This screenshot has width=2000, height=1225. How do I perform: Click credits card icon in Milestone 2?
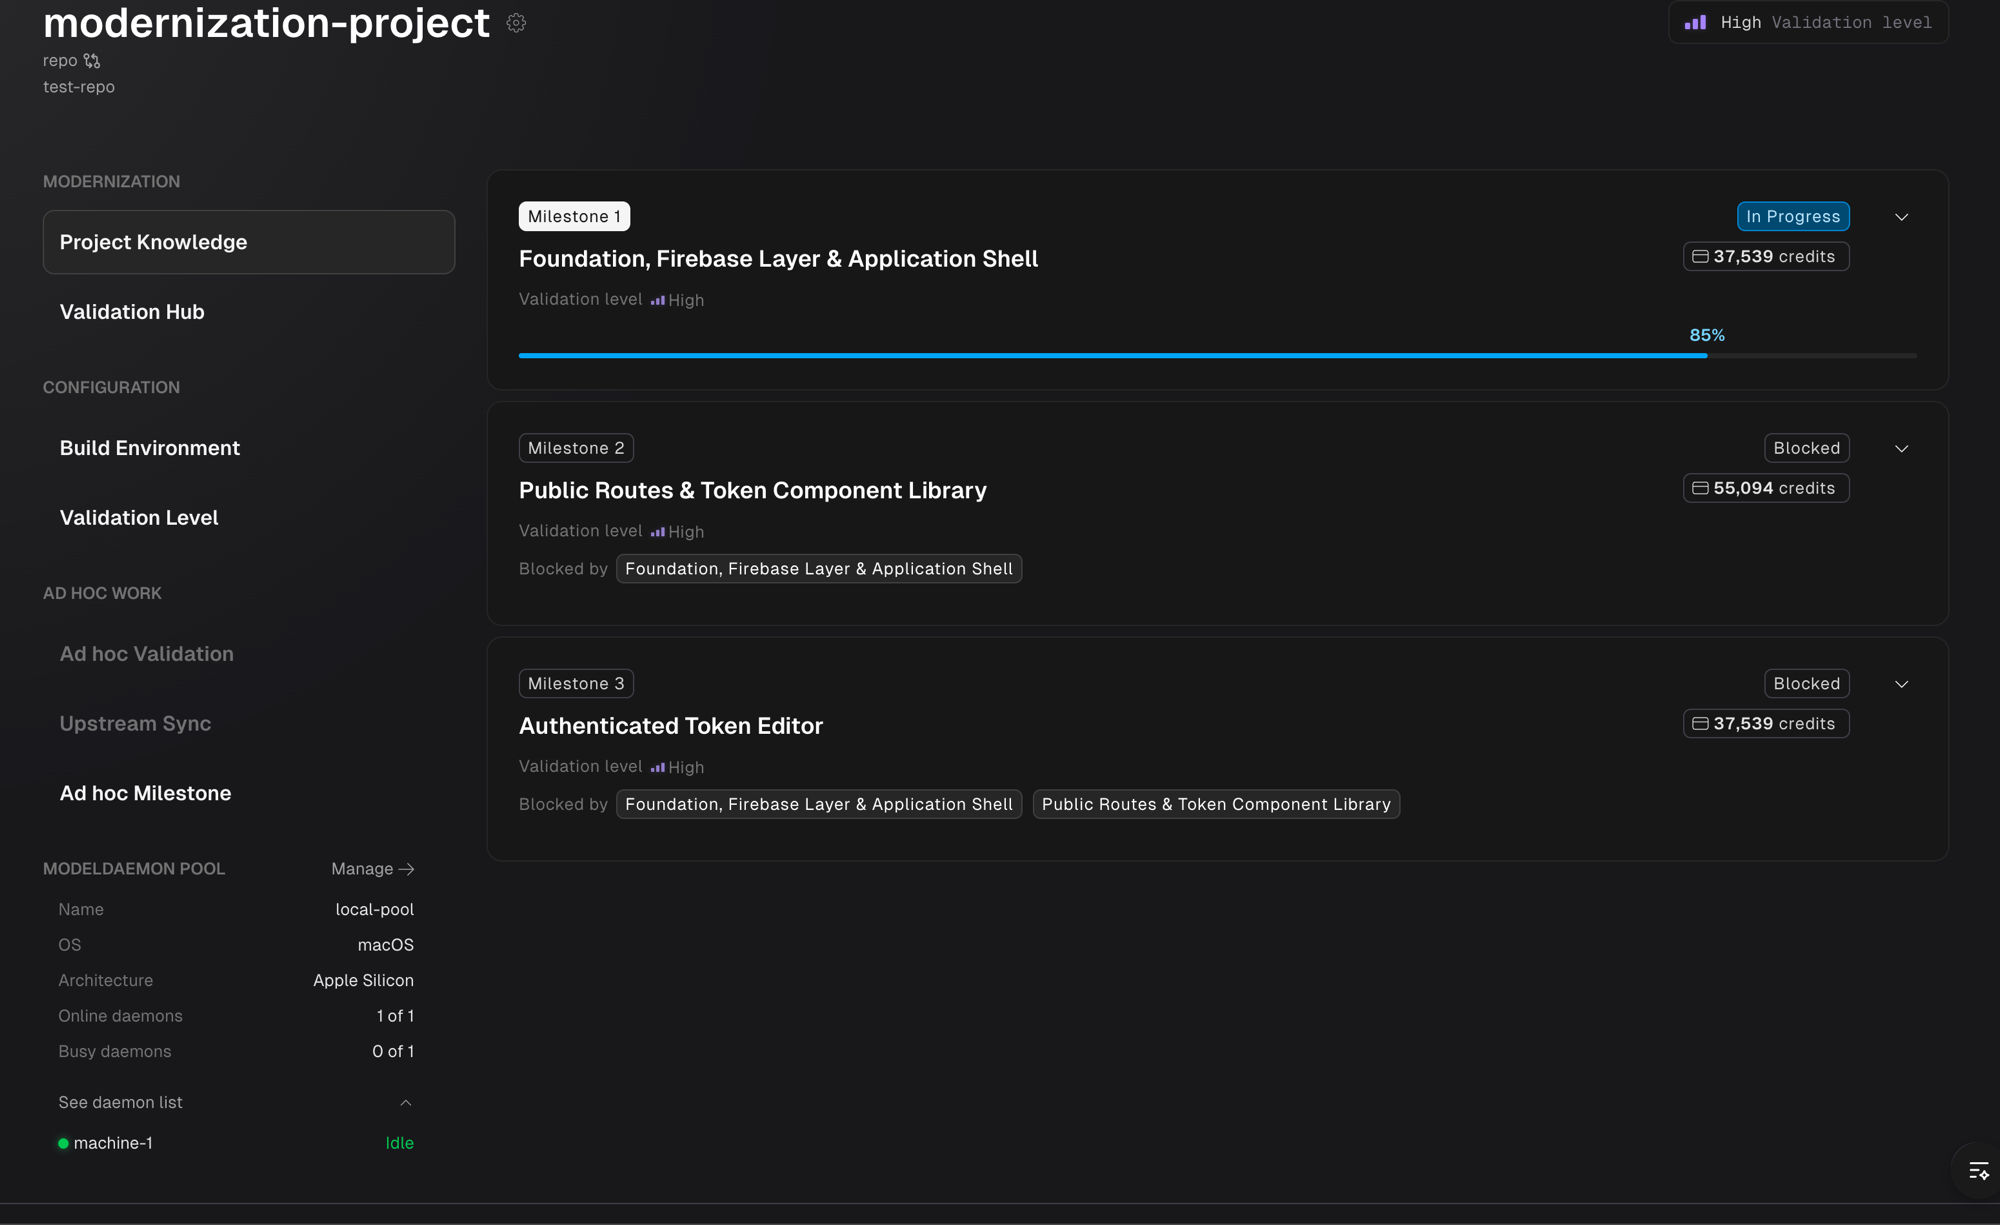pyautogui.click(x=1700, y=488)
